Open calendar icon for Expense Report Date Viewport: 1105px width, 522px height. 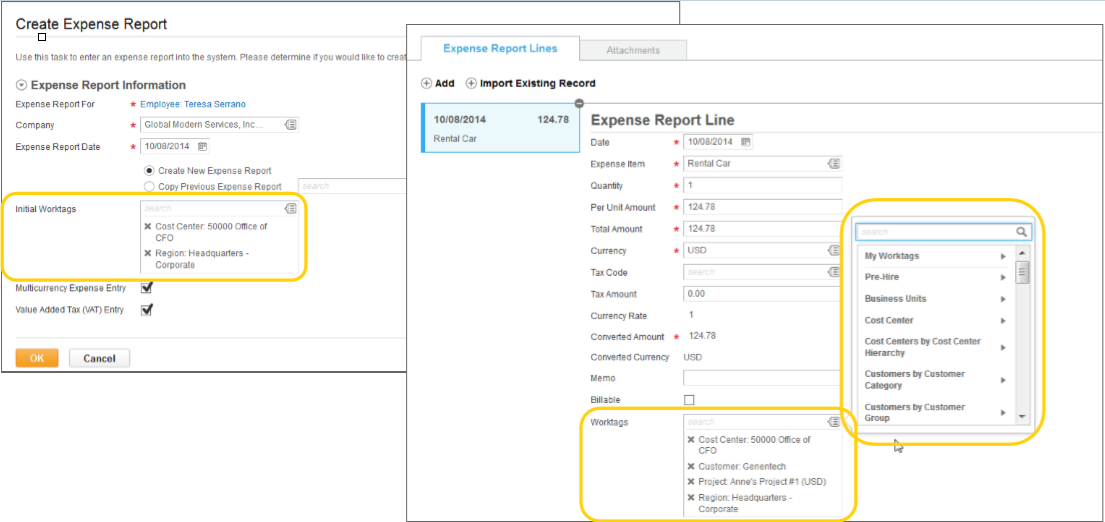[x=202, y=147]
